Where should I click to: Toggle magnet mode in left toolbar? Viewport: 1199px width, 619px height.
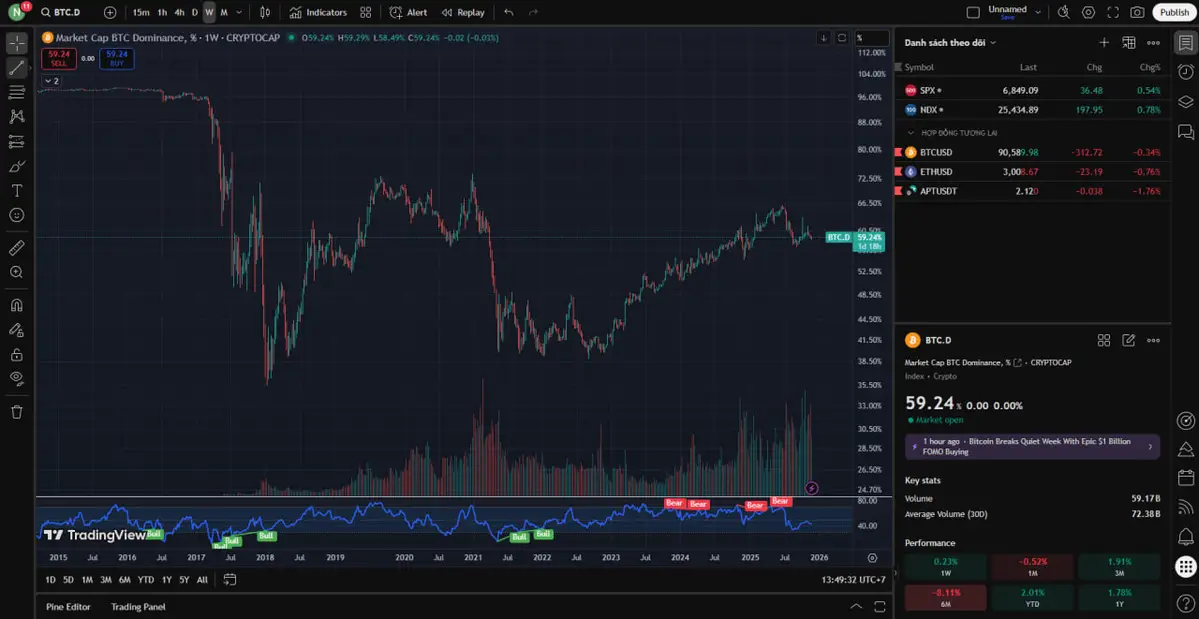[x=17, y=305]
